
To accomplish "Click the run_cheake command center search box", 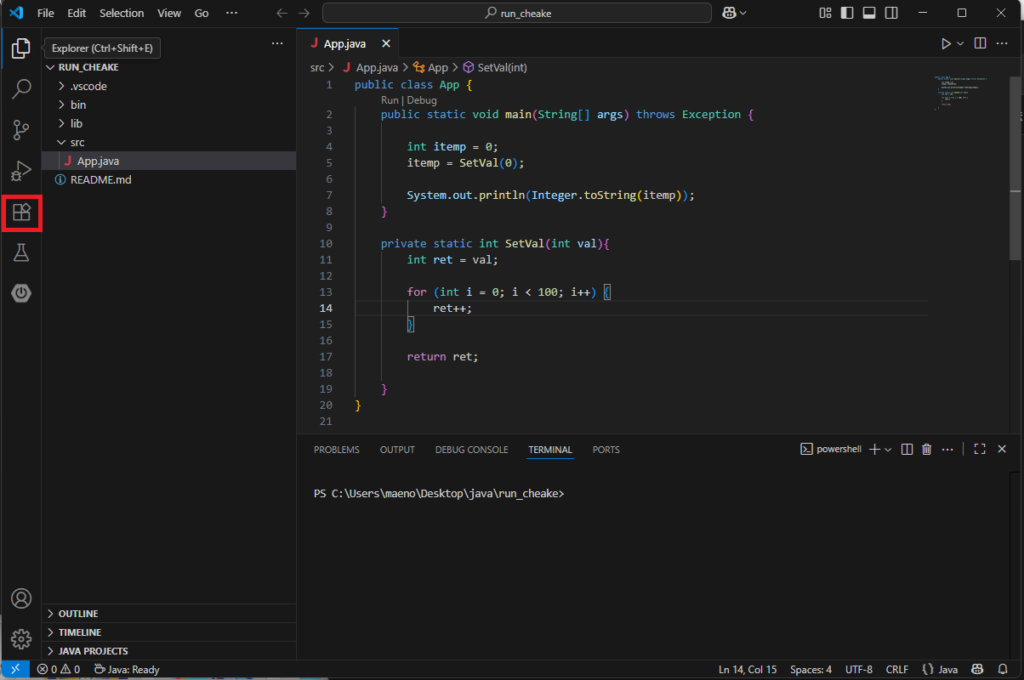I will point(517,13).
